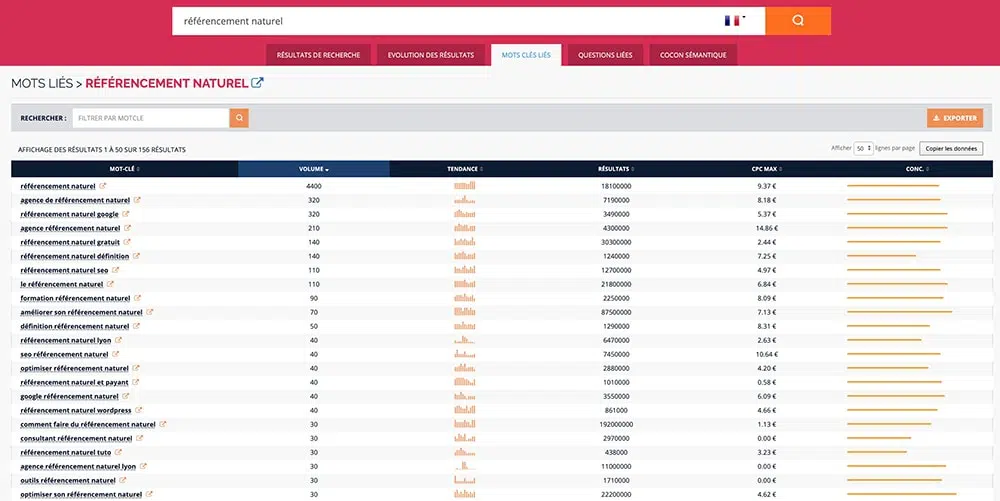Open external link icon beside RÉFÉRENCEMENT NATUREL heading

coord(257,82)
